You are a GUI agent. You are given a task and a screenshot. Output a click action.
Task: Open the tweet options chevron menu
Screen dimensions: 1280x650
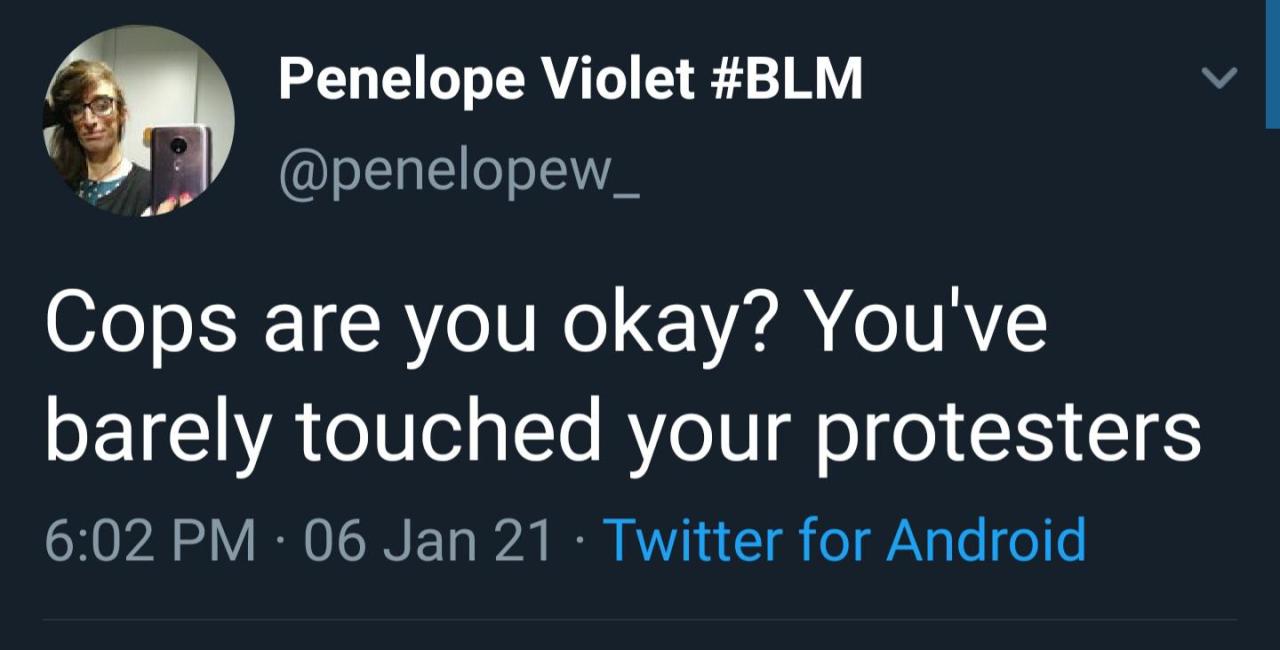1219,77
